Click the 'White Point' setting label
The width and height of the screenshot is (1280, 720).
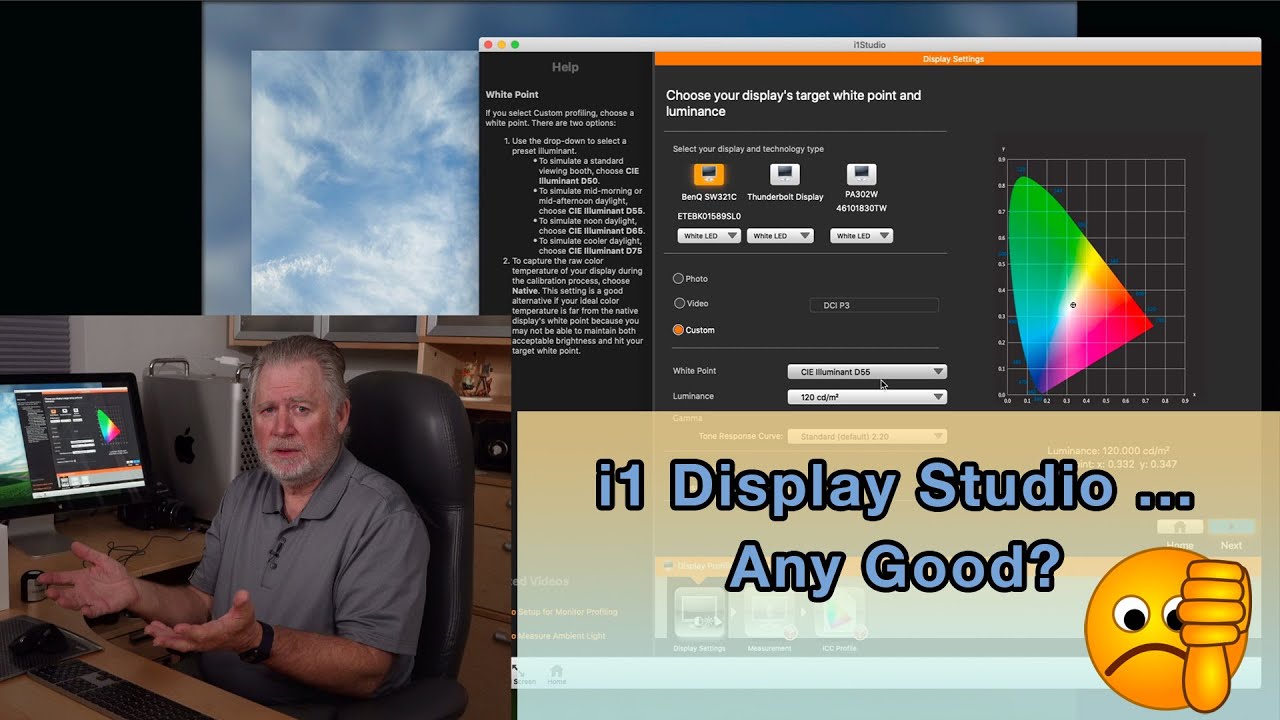point(694,371)
